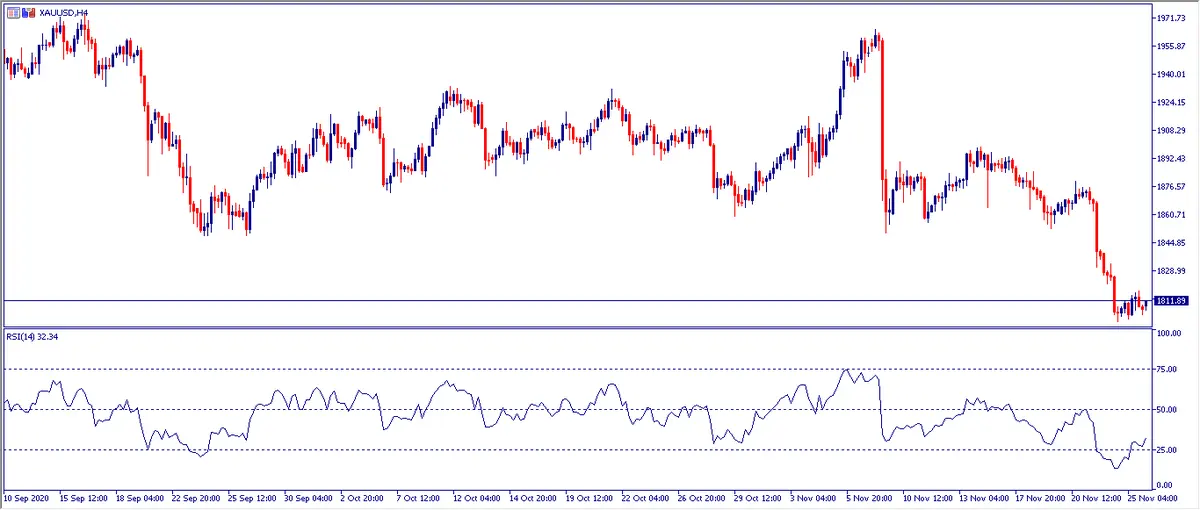Select the current price tag 1811.89

[1170, 300]
